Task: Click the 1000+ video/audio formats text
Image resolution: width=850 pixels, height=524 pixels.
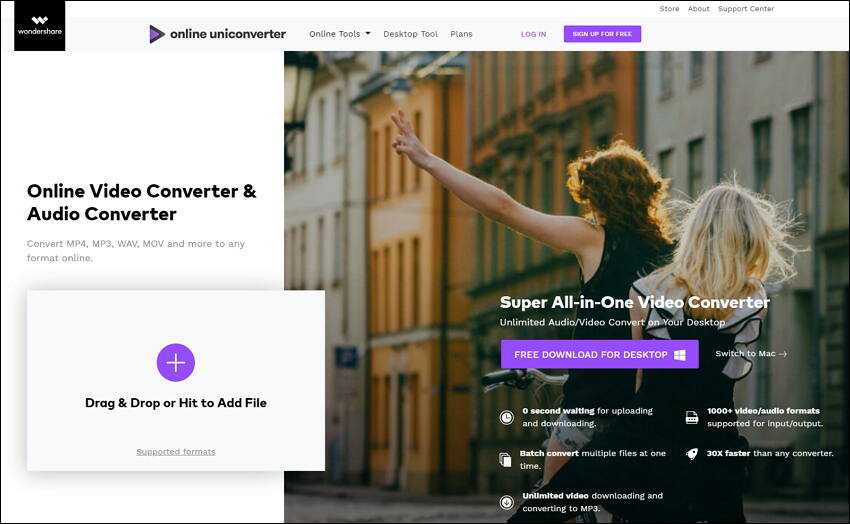Action: (x=764, y=417)
